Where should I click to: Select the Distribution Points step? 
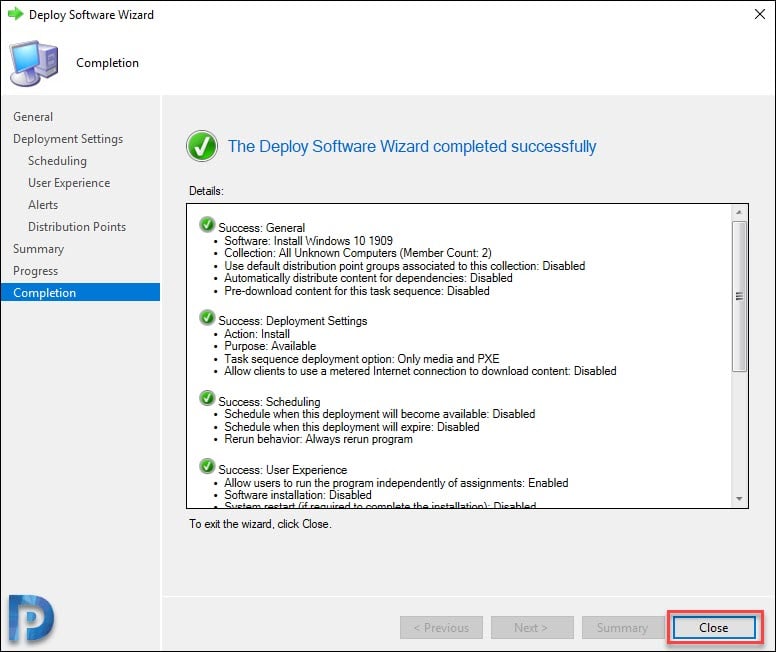[77, 227]
